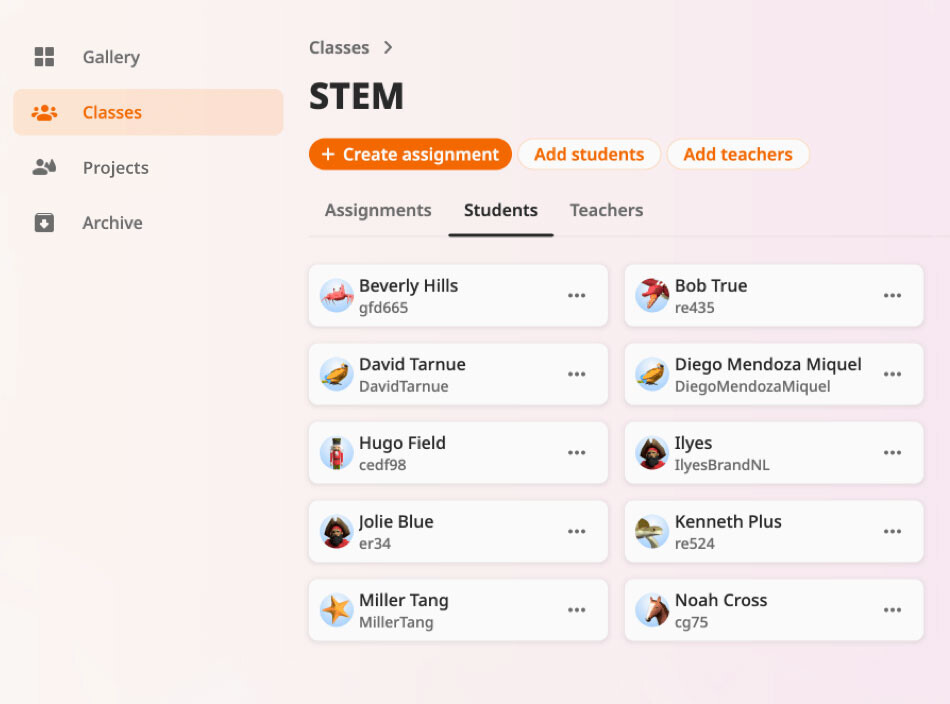Click the Classes people icon
The image size is (950, 704).
coord(44,113)
